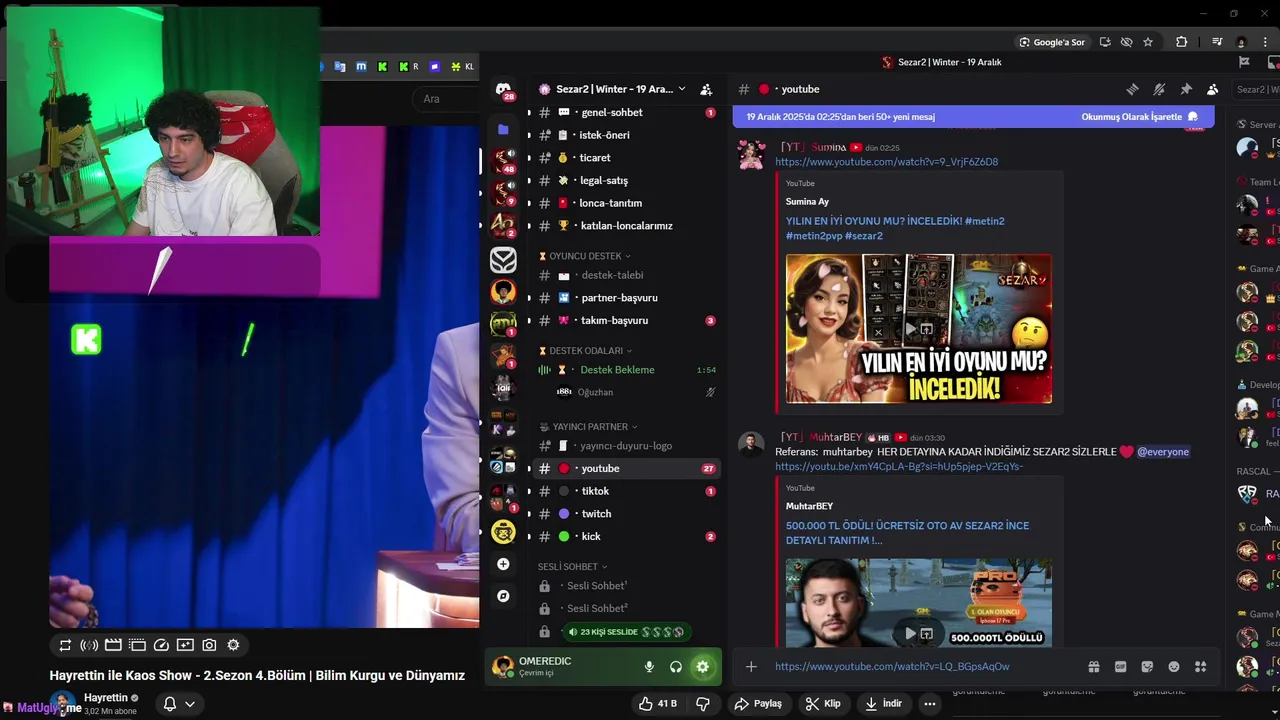Open enhancer settings gear under video

[233, 645]
